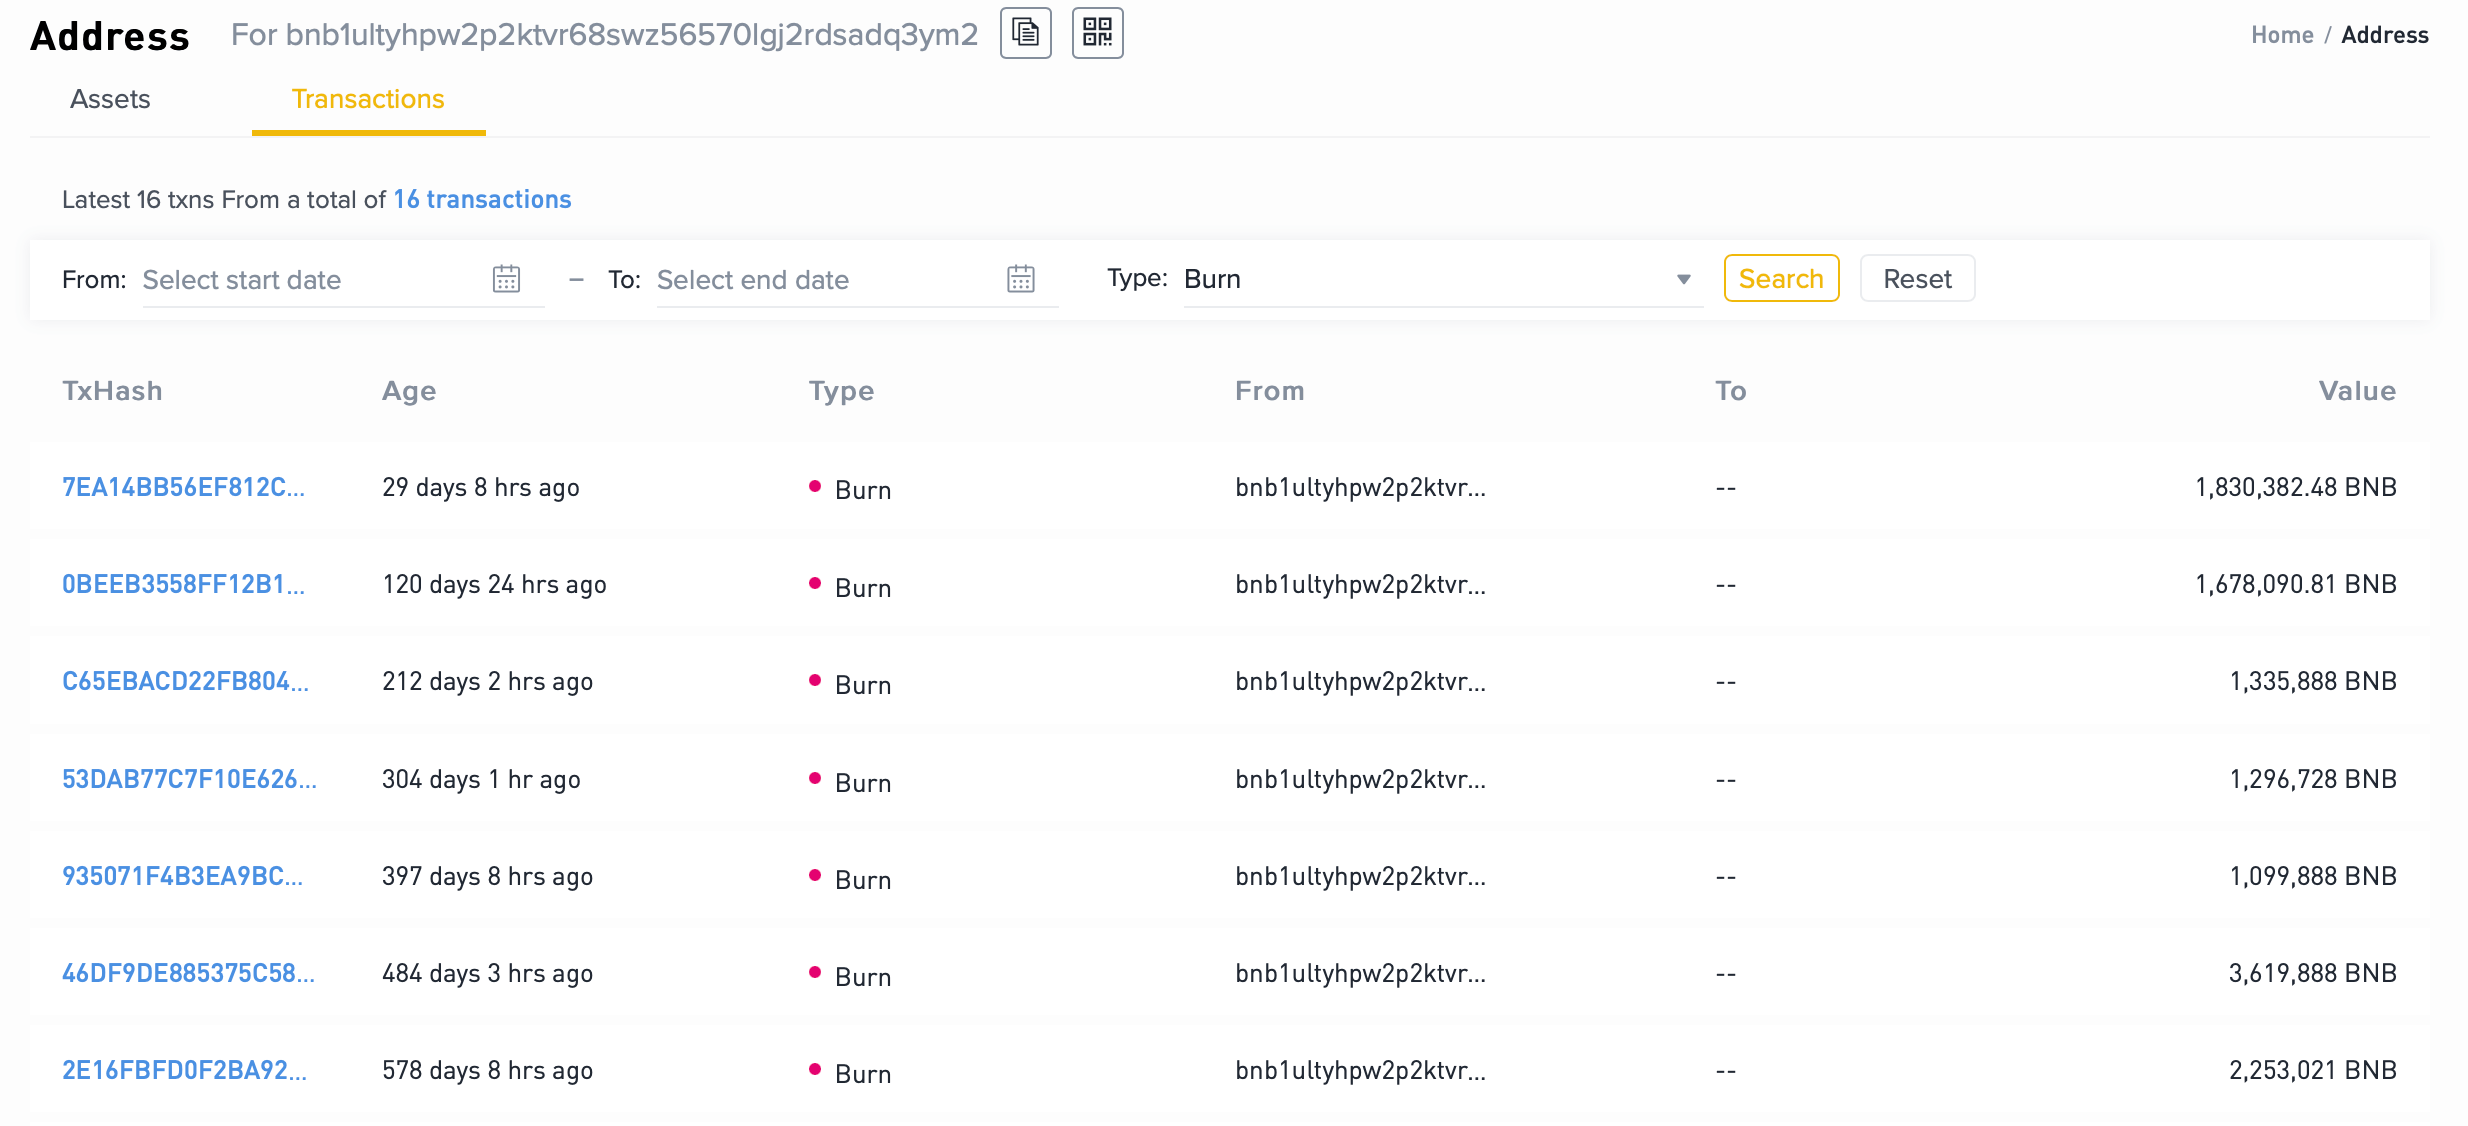Screen dimensions: 2468x1126
Task: Open the end date calendar icon
Action: 1020,279
